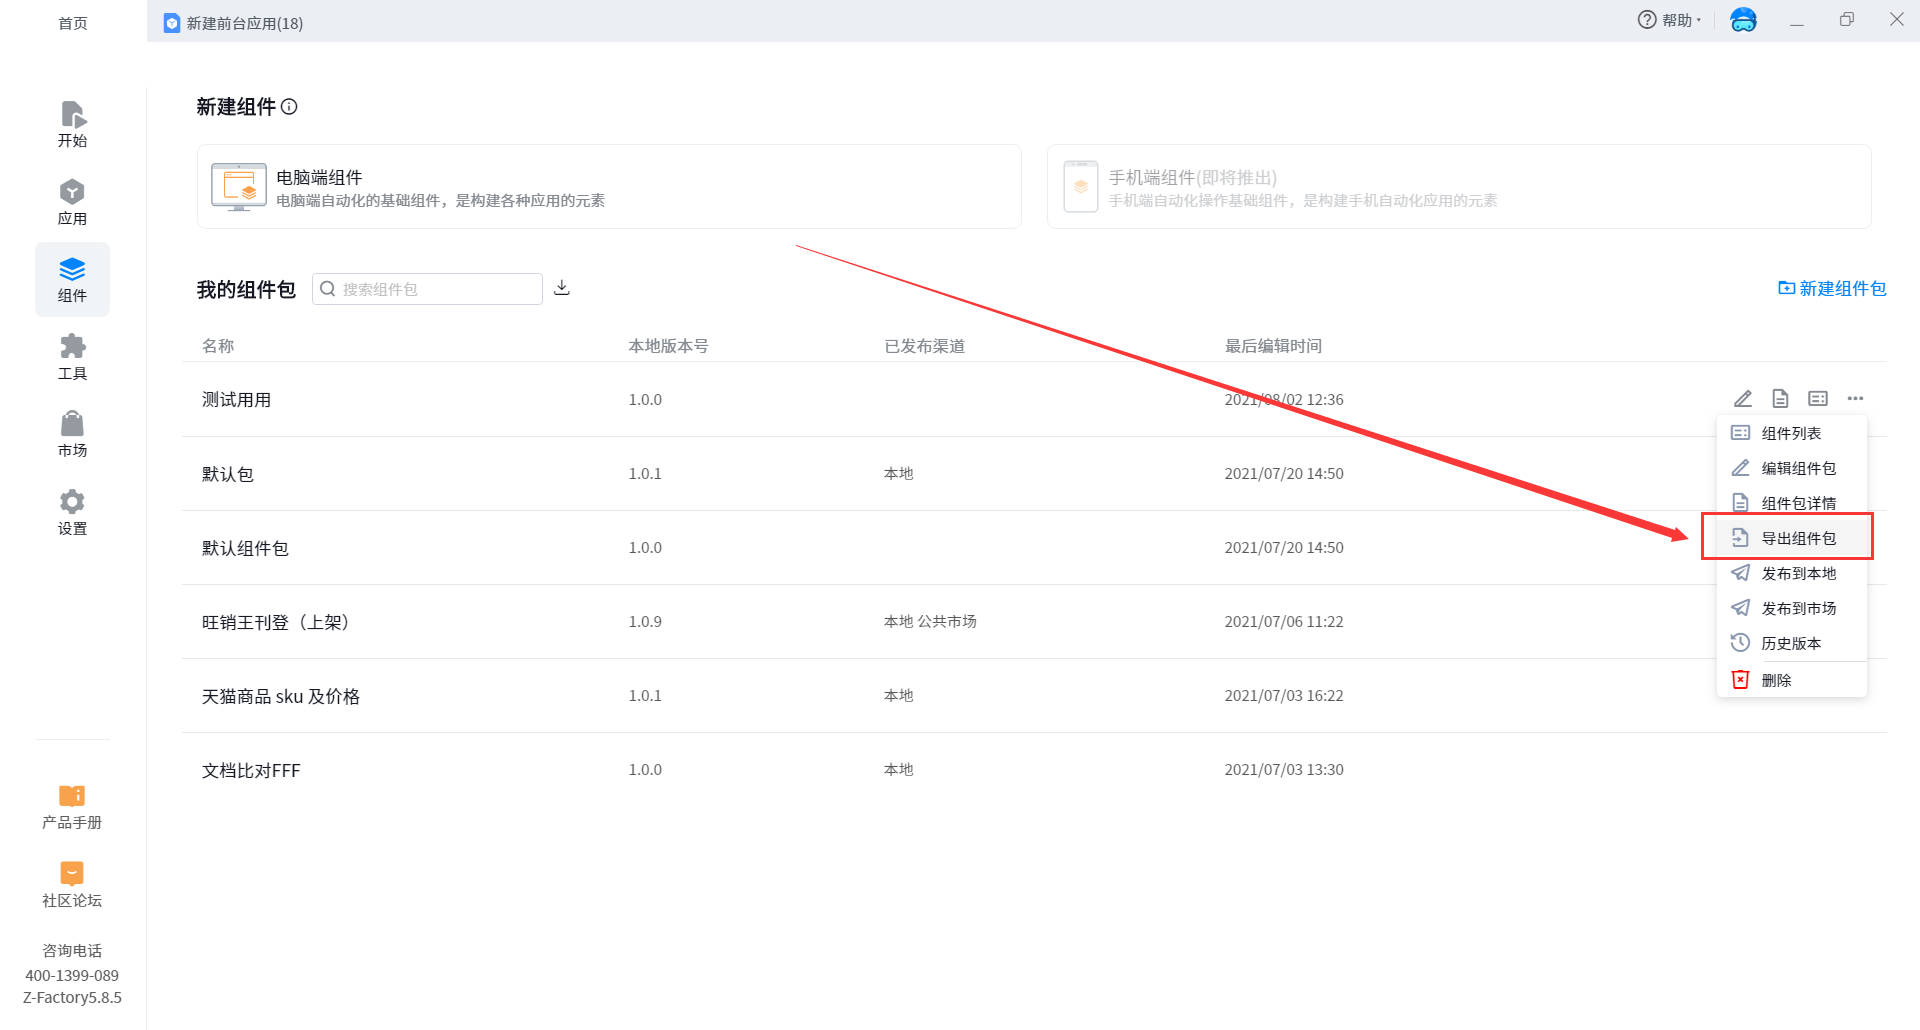Viewport: 1920px width, 1030px height.
Task: Open the 产品手册 product manual
Action: (x=72, y=807)
